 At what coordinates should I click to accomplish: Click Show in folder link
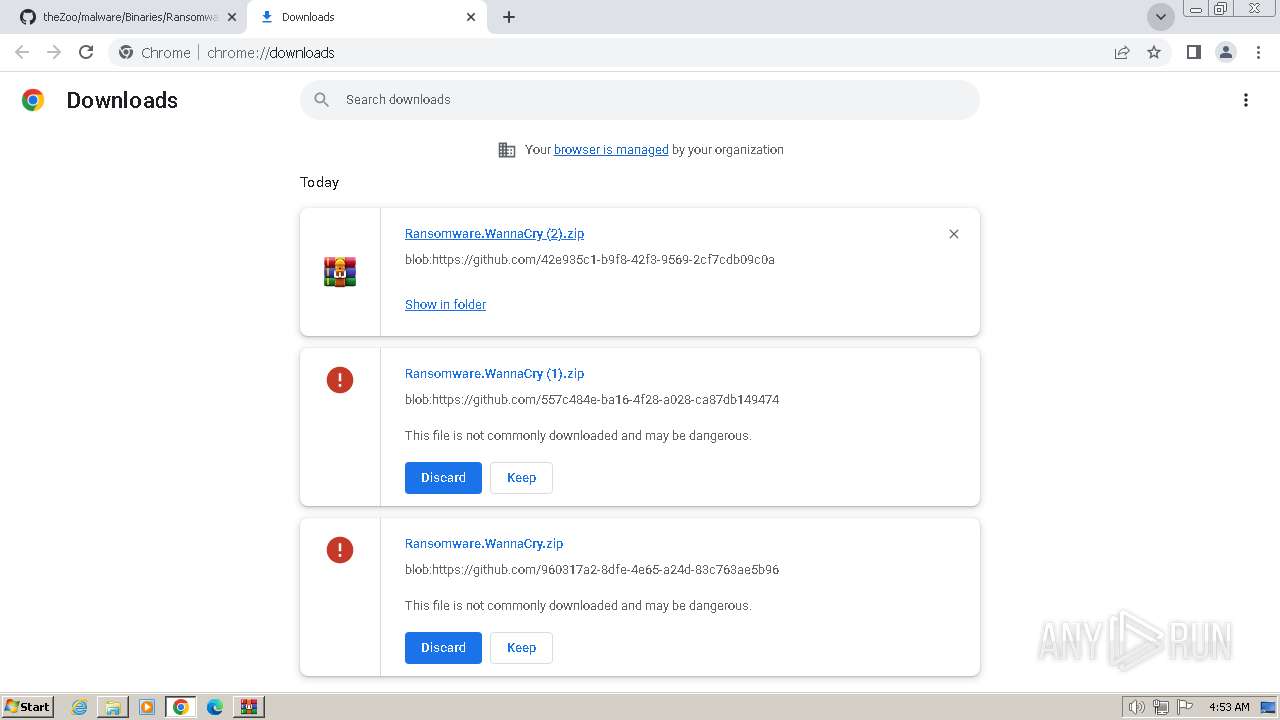click(x=445, y=304)
